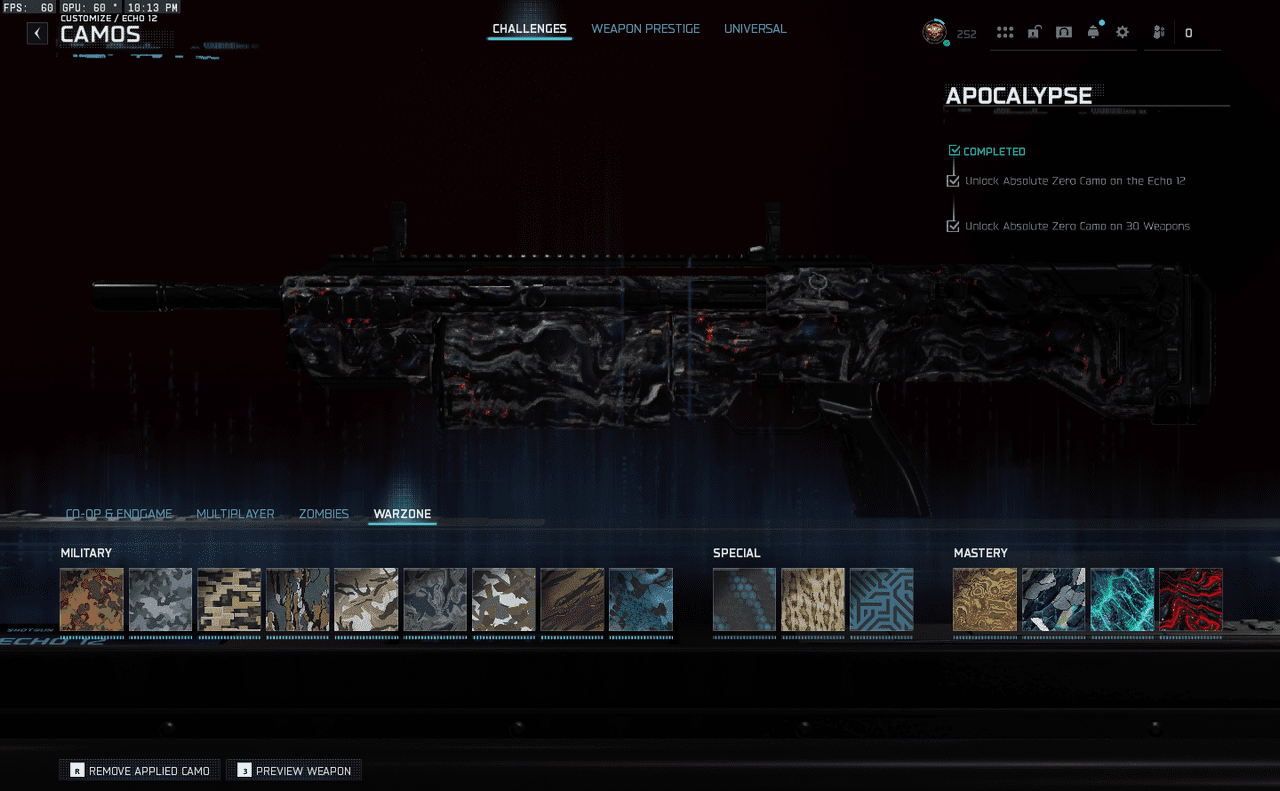Image resolution: width=1280 pixels, height=791 pixels.
Task: Click the player rank emblem avatar
Action: point(934,32)
